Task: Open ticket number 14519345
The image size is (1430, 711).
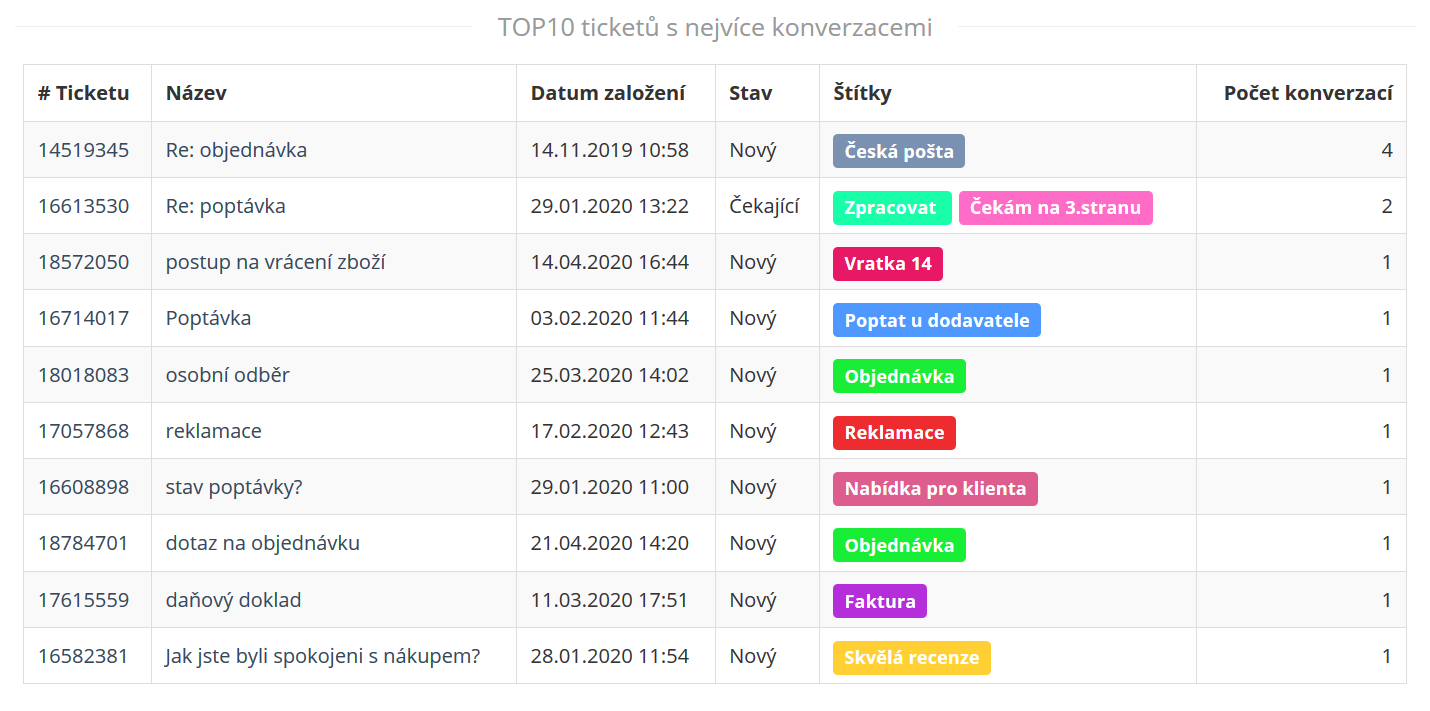Action: 84,150
